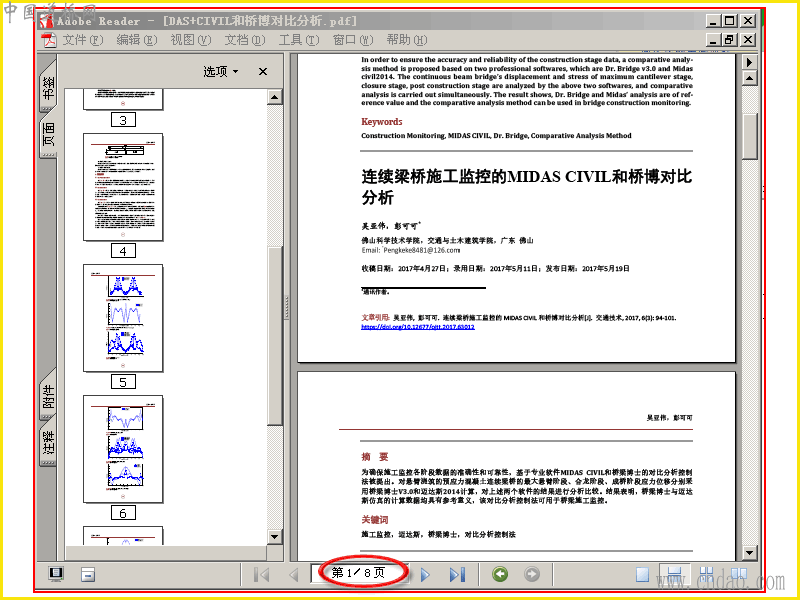This screenshot has height=600, width=800.
Task: Switch to the 页面 pages side tab
Action: [48, 134]
